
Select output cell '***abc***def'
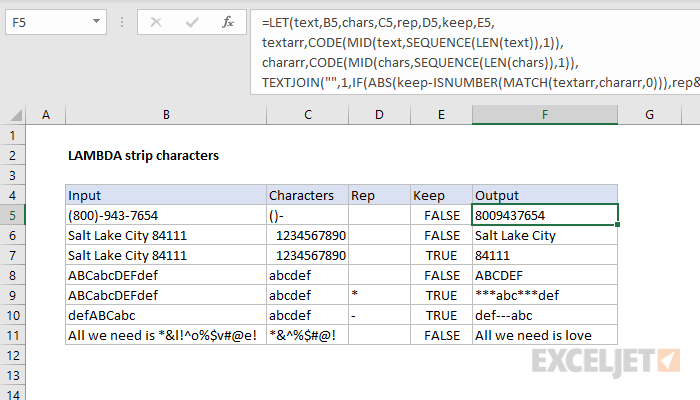tap(545, 295)
